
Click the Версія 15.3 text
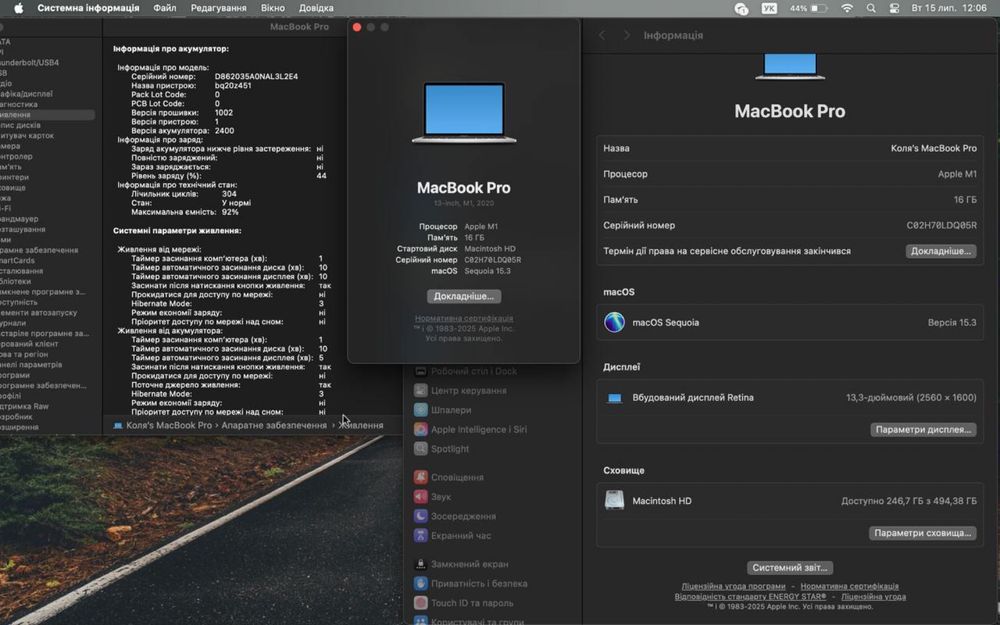[952, 323]
